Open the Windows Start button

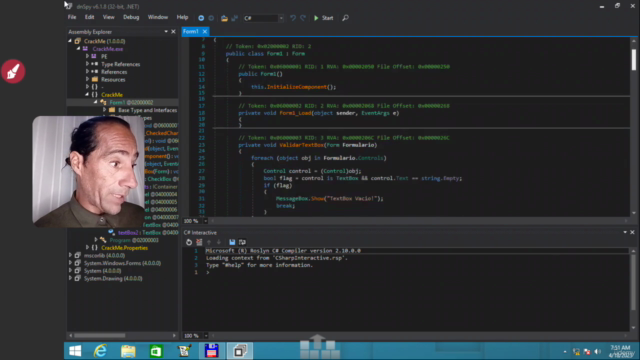point(75,351)
